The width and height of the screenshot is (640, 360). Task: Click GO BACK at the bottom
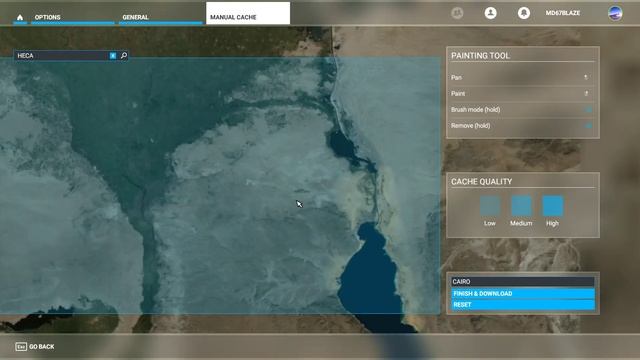42,347
